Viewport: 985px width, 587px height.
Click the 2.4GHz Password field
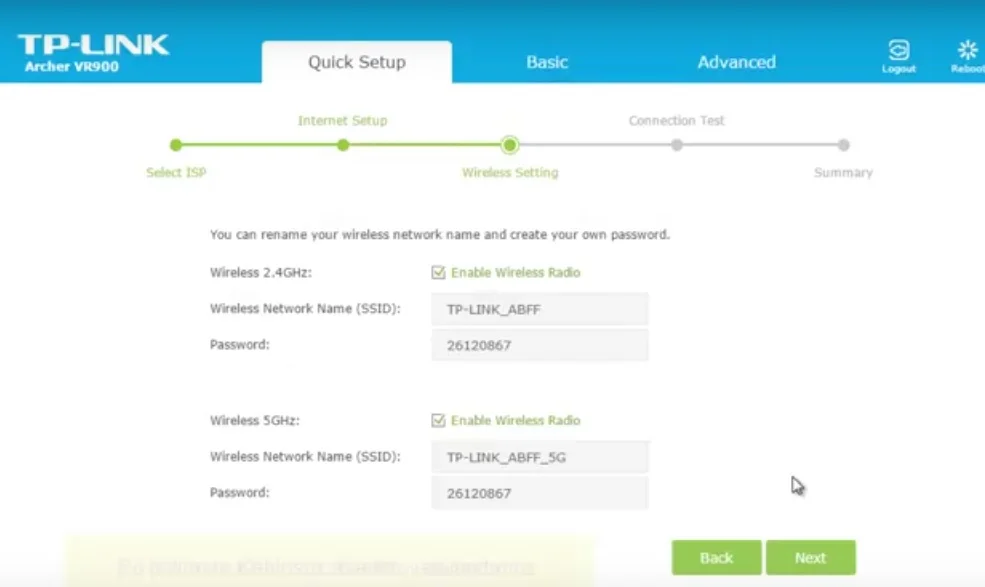540,345
